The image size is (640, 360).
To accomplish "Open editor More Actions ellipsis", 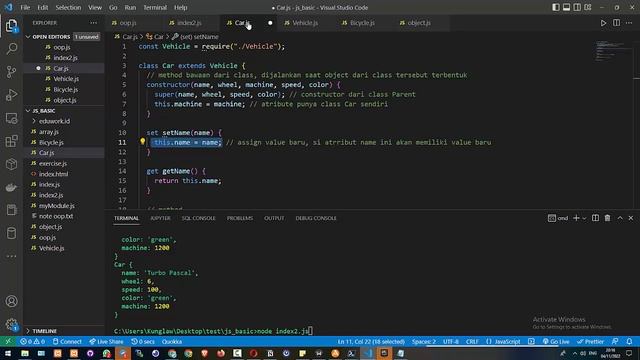I will [629, 23].
